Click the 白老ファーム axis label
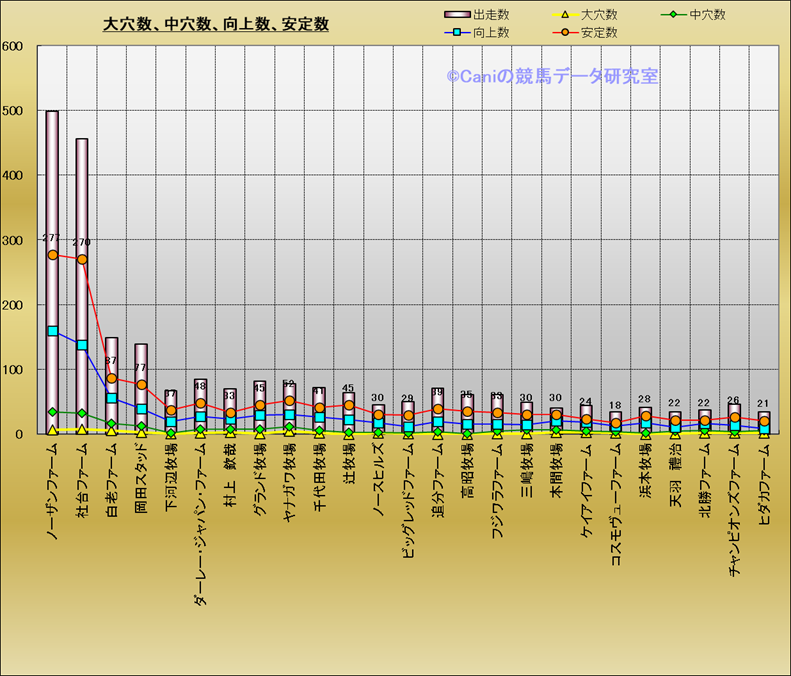The image size is (791, 676). (x=111, y=482)
